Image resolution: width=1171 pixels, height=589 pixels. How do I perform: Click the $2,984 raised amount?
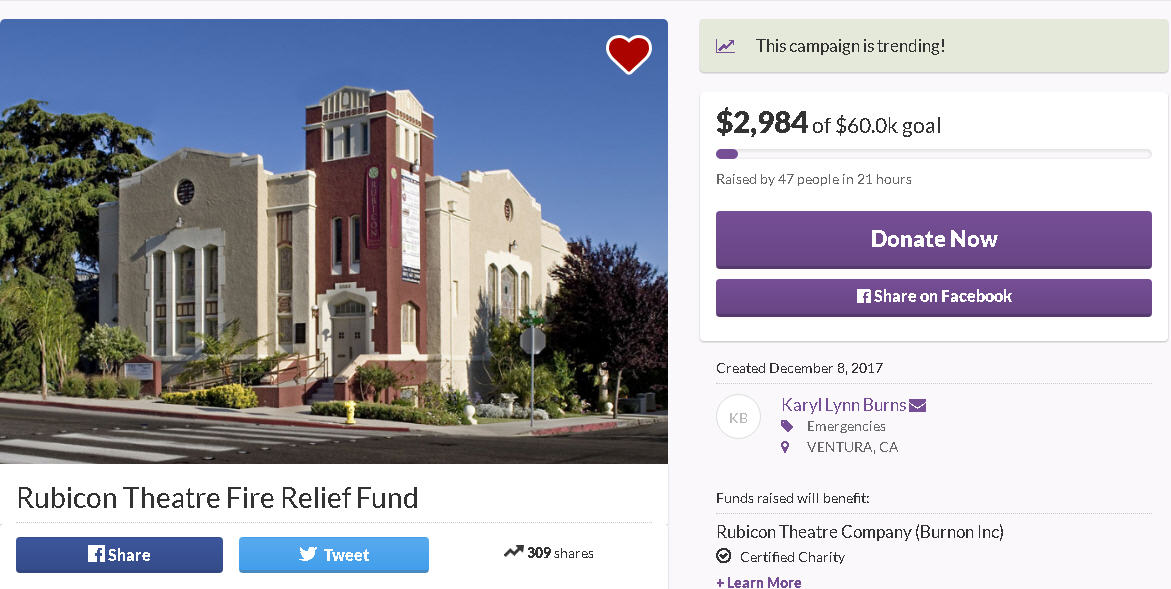[x=761, y=122]
